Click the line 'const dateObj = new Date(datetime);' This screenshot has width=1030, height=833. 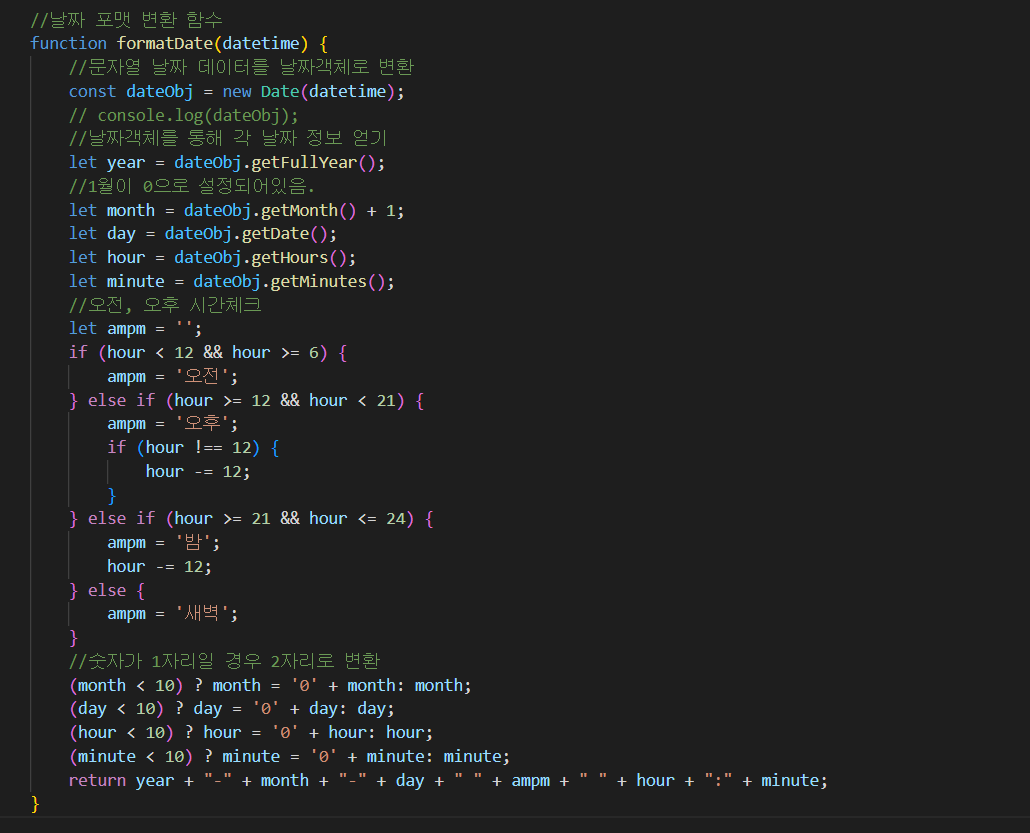coord(236,91)
